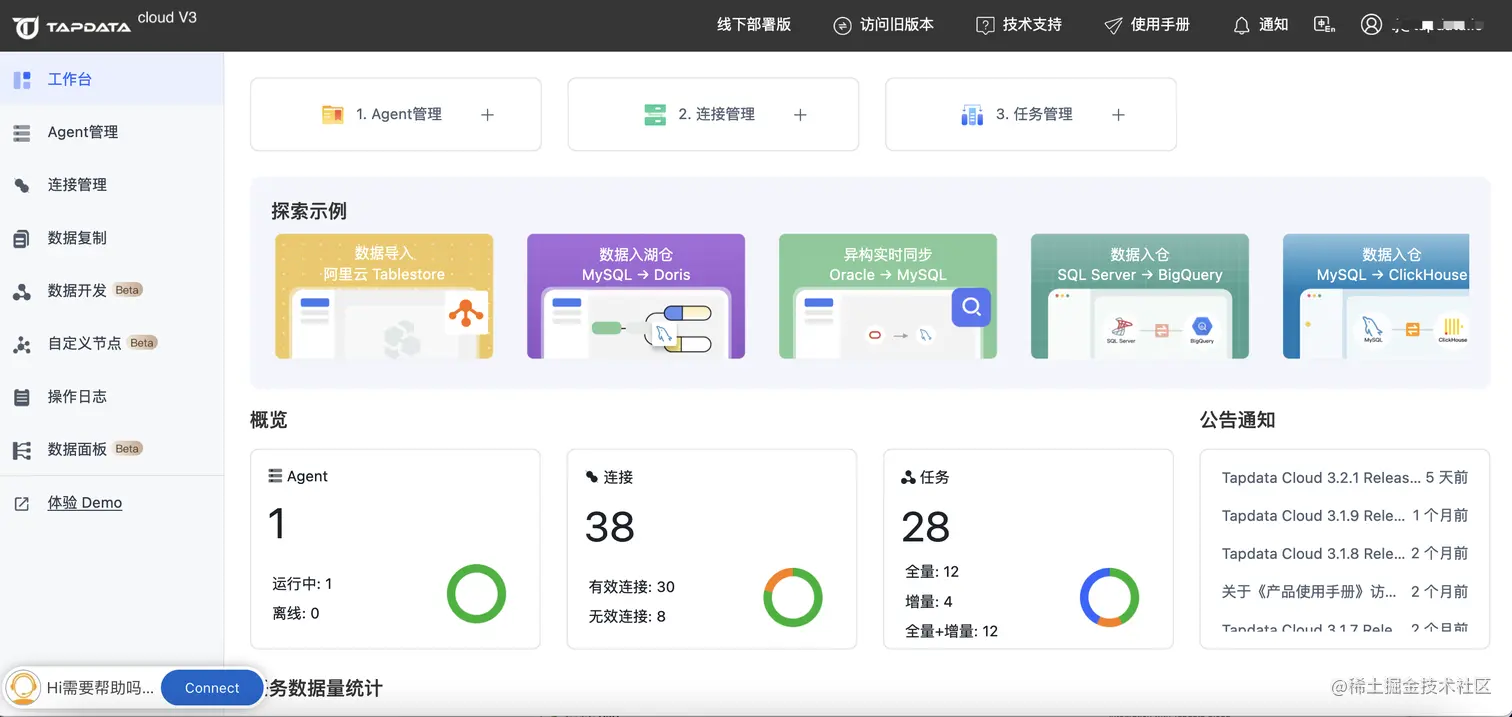Click the support agent avatar in help widget

pyautogui.click(x=24, y=688)
